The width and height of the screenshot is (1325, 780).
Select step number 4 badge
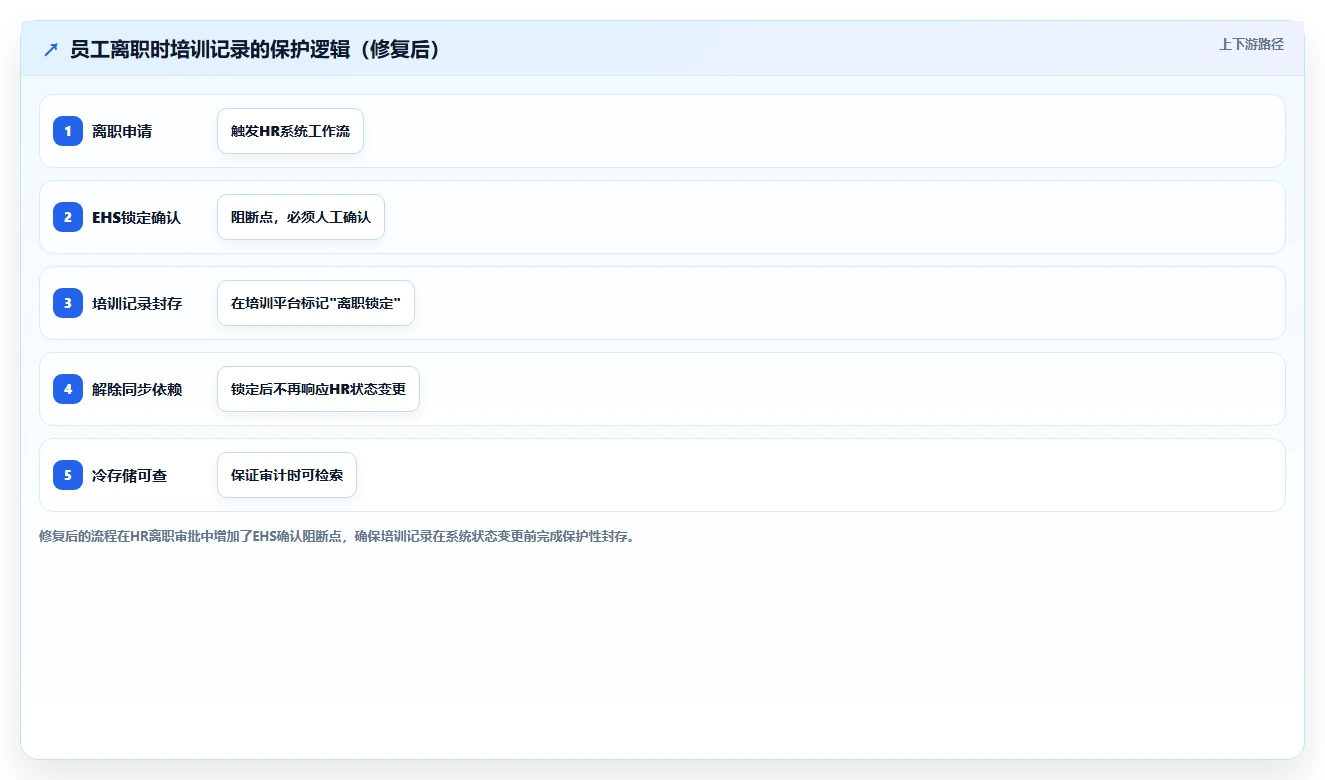click(68, 389)
